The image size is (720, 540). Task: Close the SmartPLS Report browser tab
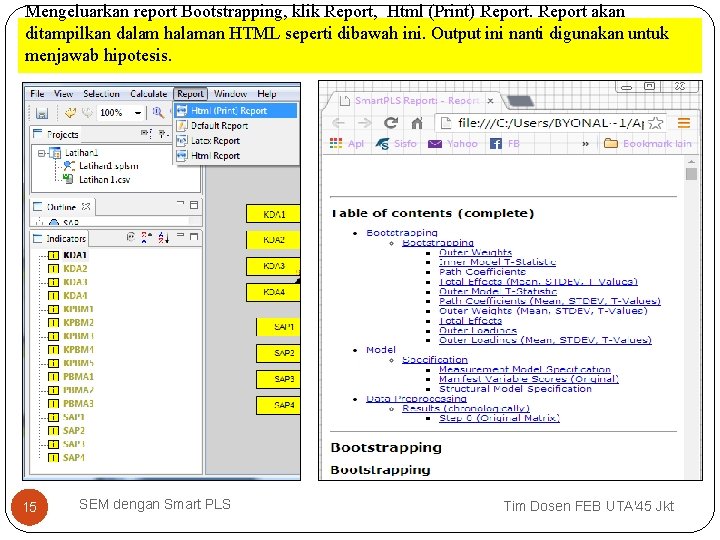click(x=490, y=101)
